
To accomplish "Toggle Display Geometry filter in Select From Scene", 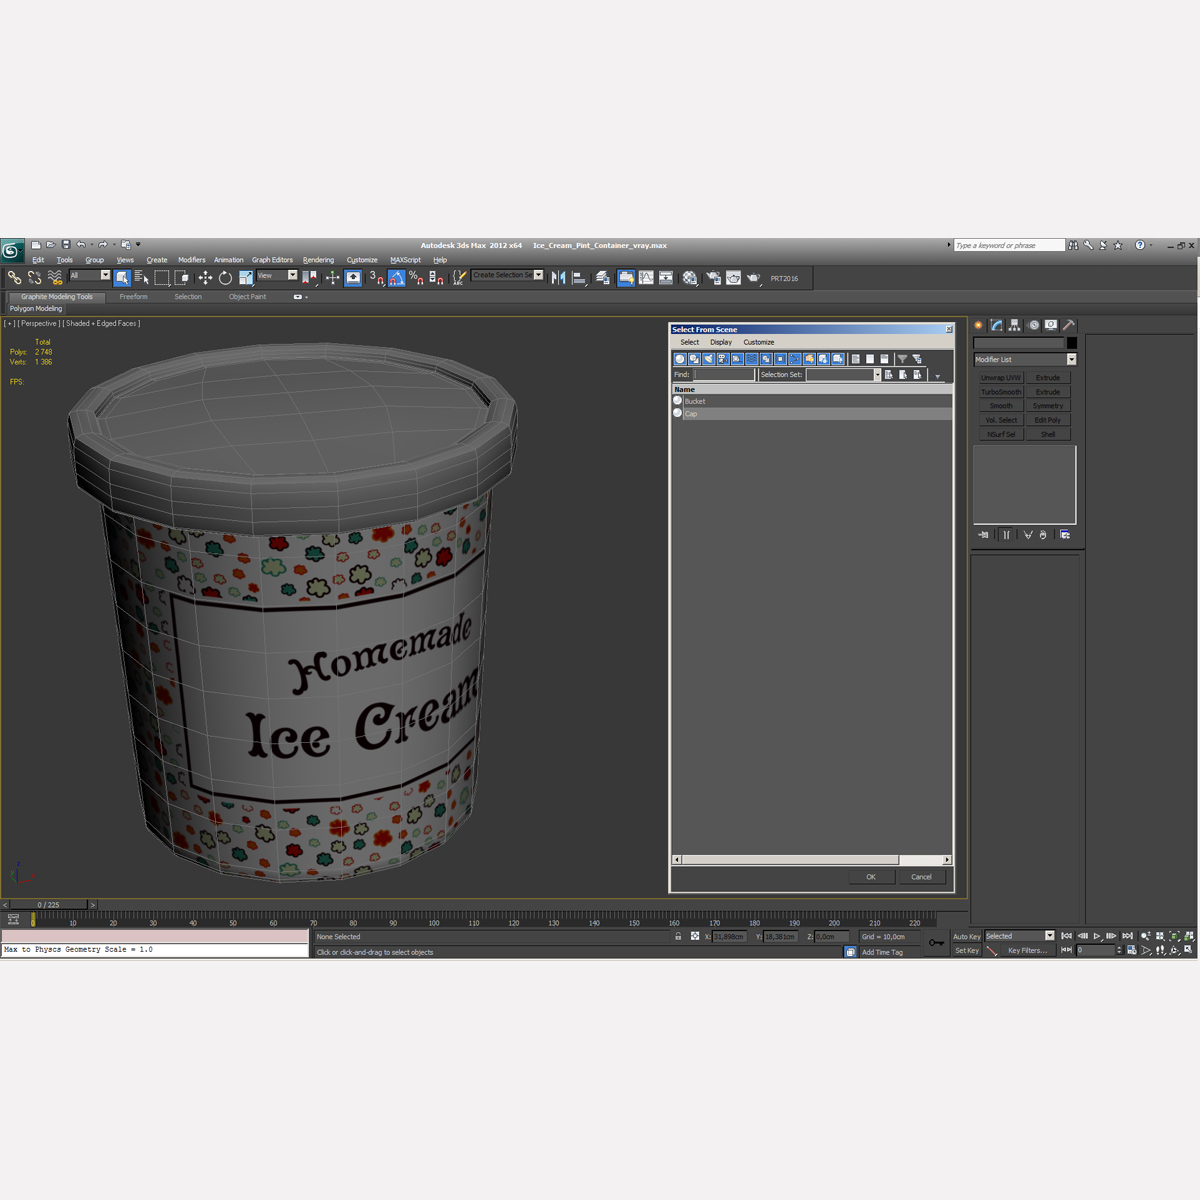I will (x=680, y=359).
